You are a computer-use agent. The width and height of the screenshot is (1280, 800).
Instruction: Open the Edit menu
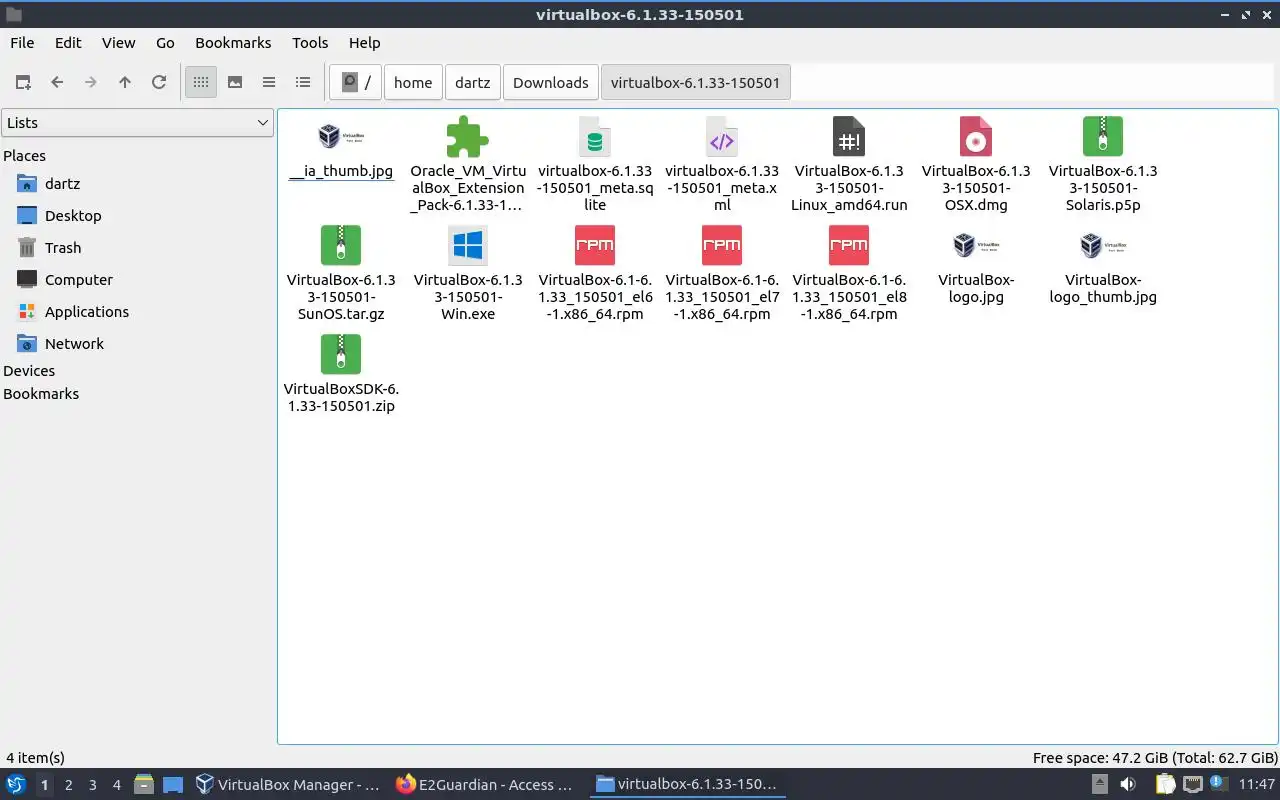pyautogui.click(x=68, y=43)
